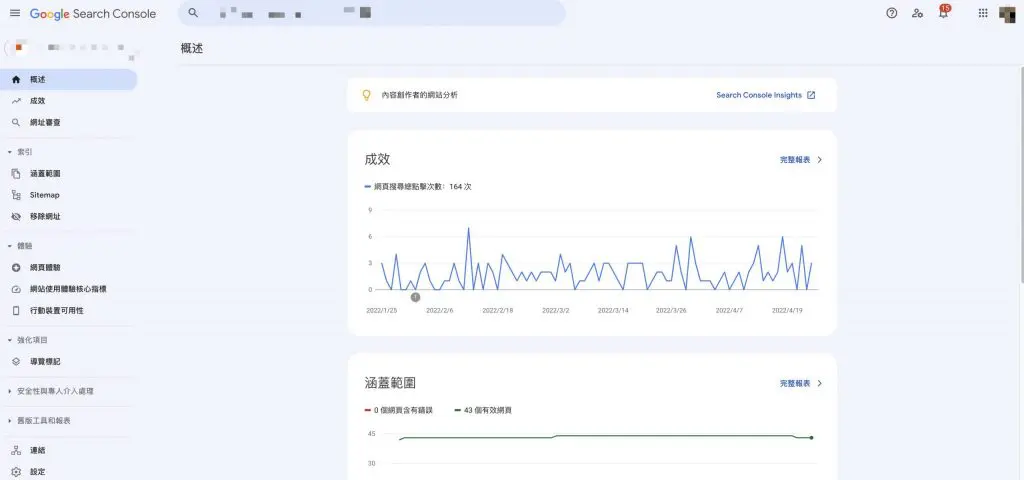
Task: Open 導覽標記 breadcrumbs report
Action: point(69,362)
